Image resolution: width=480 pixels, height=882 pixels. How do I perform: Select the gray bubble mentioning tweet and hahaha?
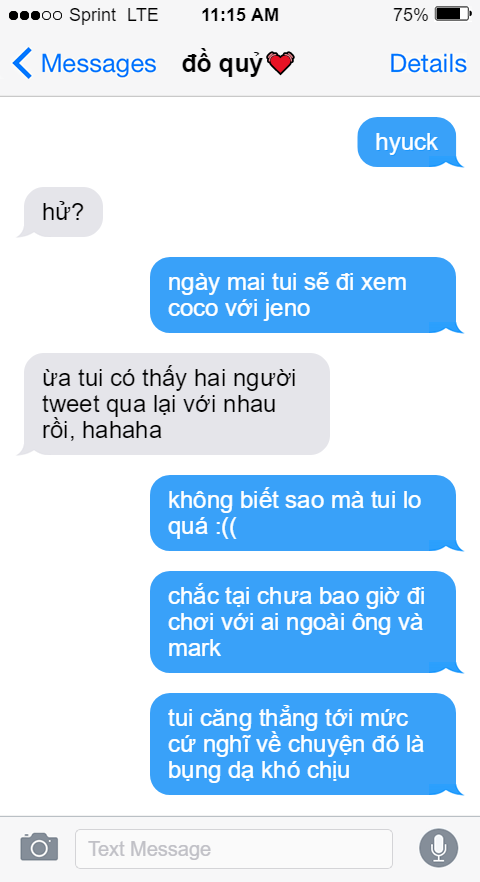(x=174, y=404)
